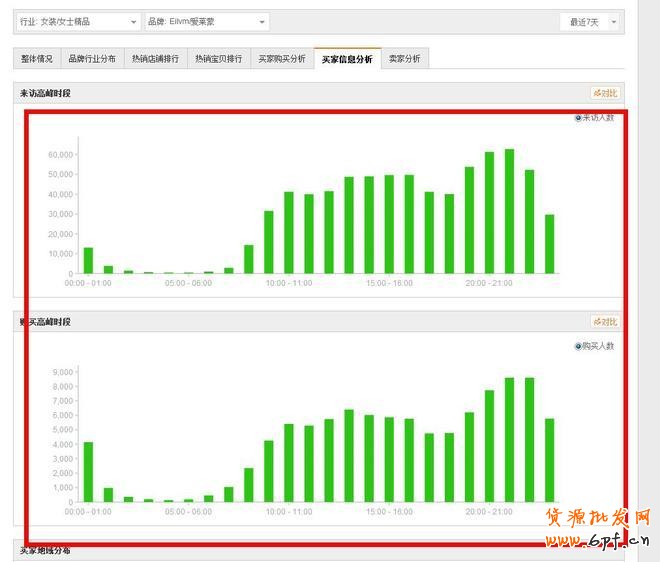Open the 品牌行业分布 tab

[x=92, y=59]
